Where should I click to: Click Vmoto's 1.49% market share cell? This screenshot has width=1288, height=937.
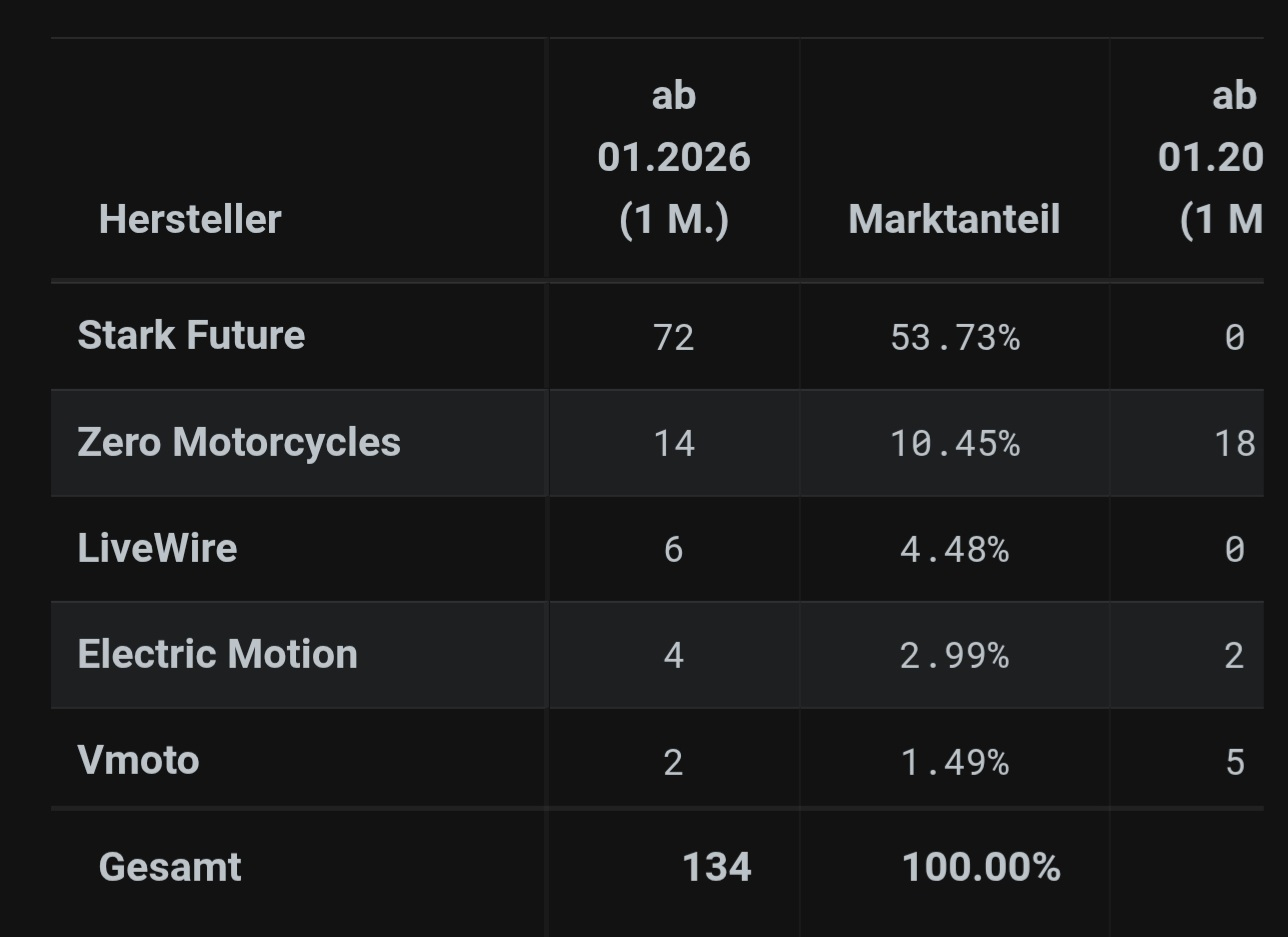pyautogui.click(x=954, y=762)
